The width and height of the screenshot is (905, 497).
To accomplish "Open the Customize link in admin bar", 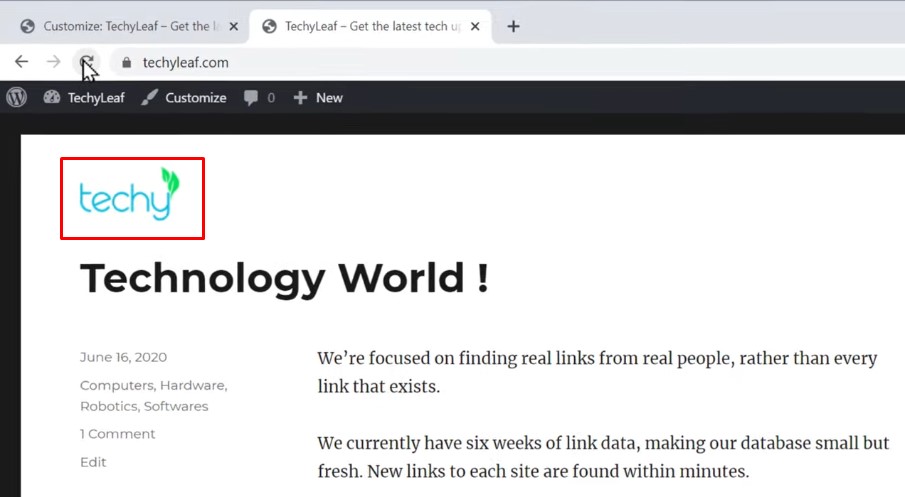I will coord(184,97).
